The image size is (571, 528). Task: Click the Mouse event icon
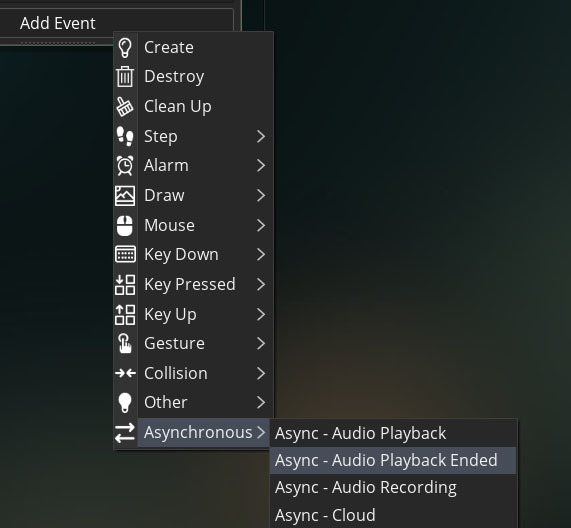coord(125,225)
